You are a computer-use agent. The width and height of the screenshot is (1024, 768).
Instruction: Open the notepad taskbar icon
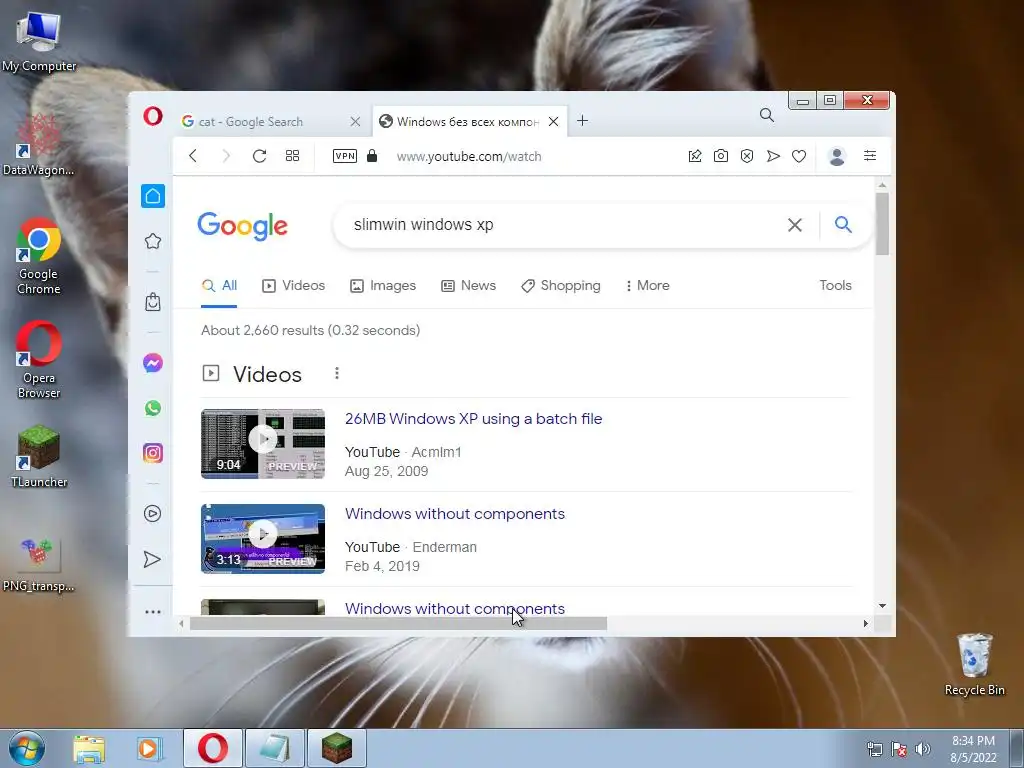(x=275, y=748)
